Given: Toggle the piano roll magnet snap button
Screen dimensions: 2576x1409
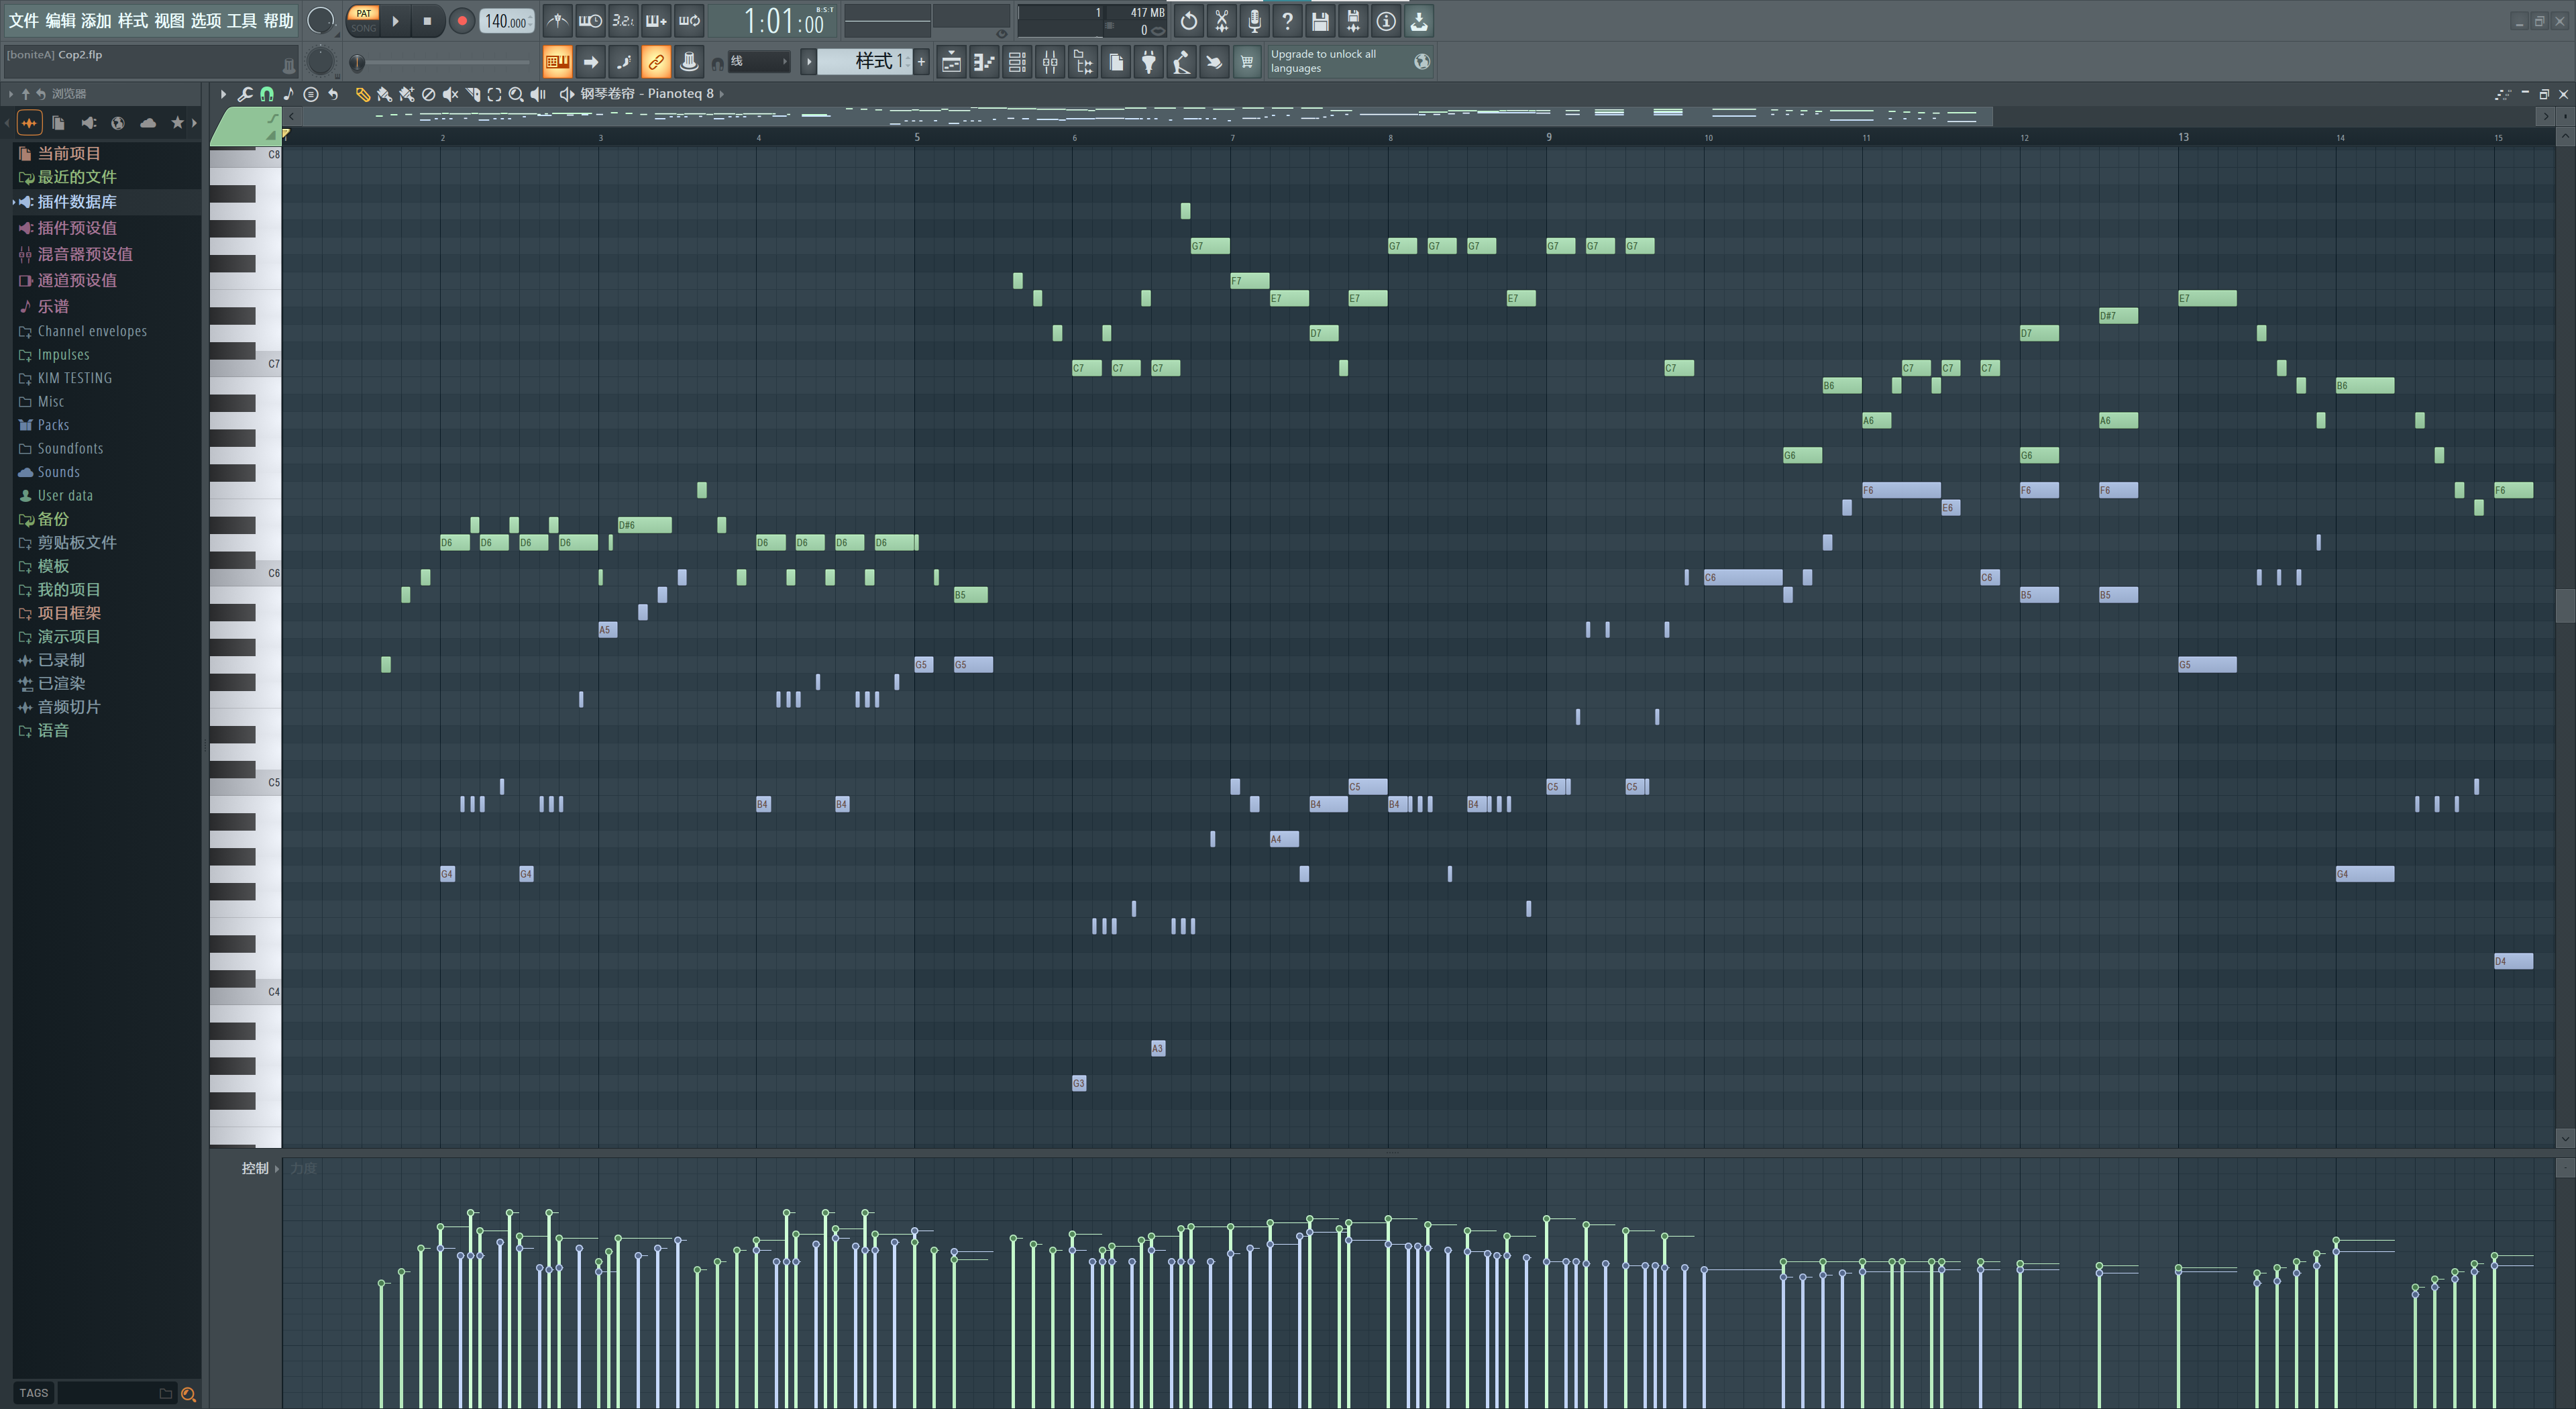Looking at the screenshot, I should 267,94.
